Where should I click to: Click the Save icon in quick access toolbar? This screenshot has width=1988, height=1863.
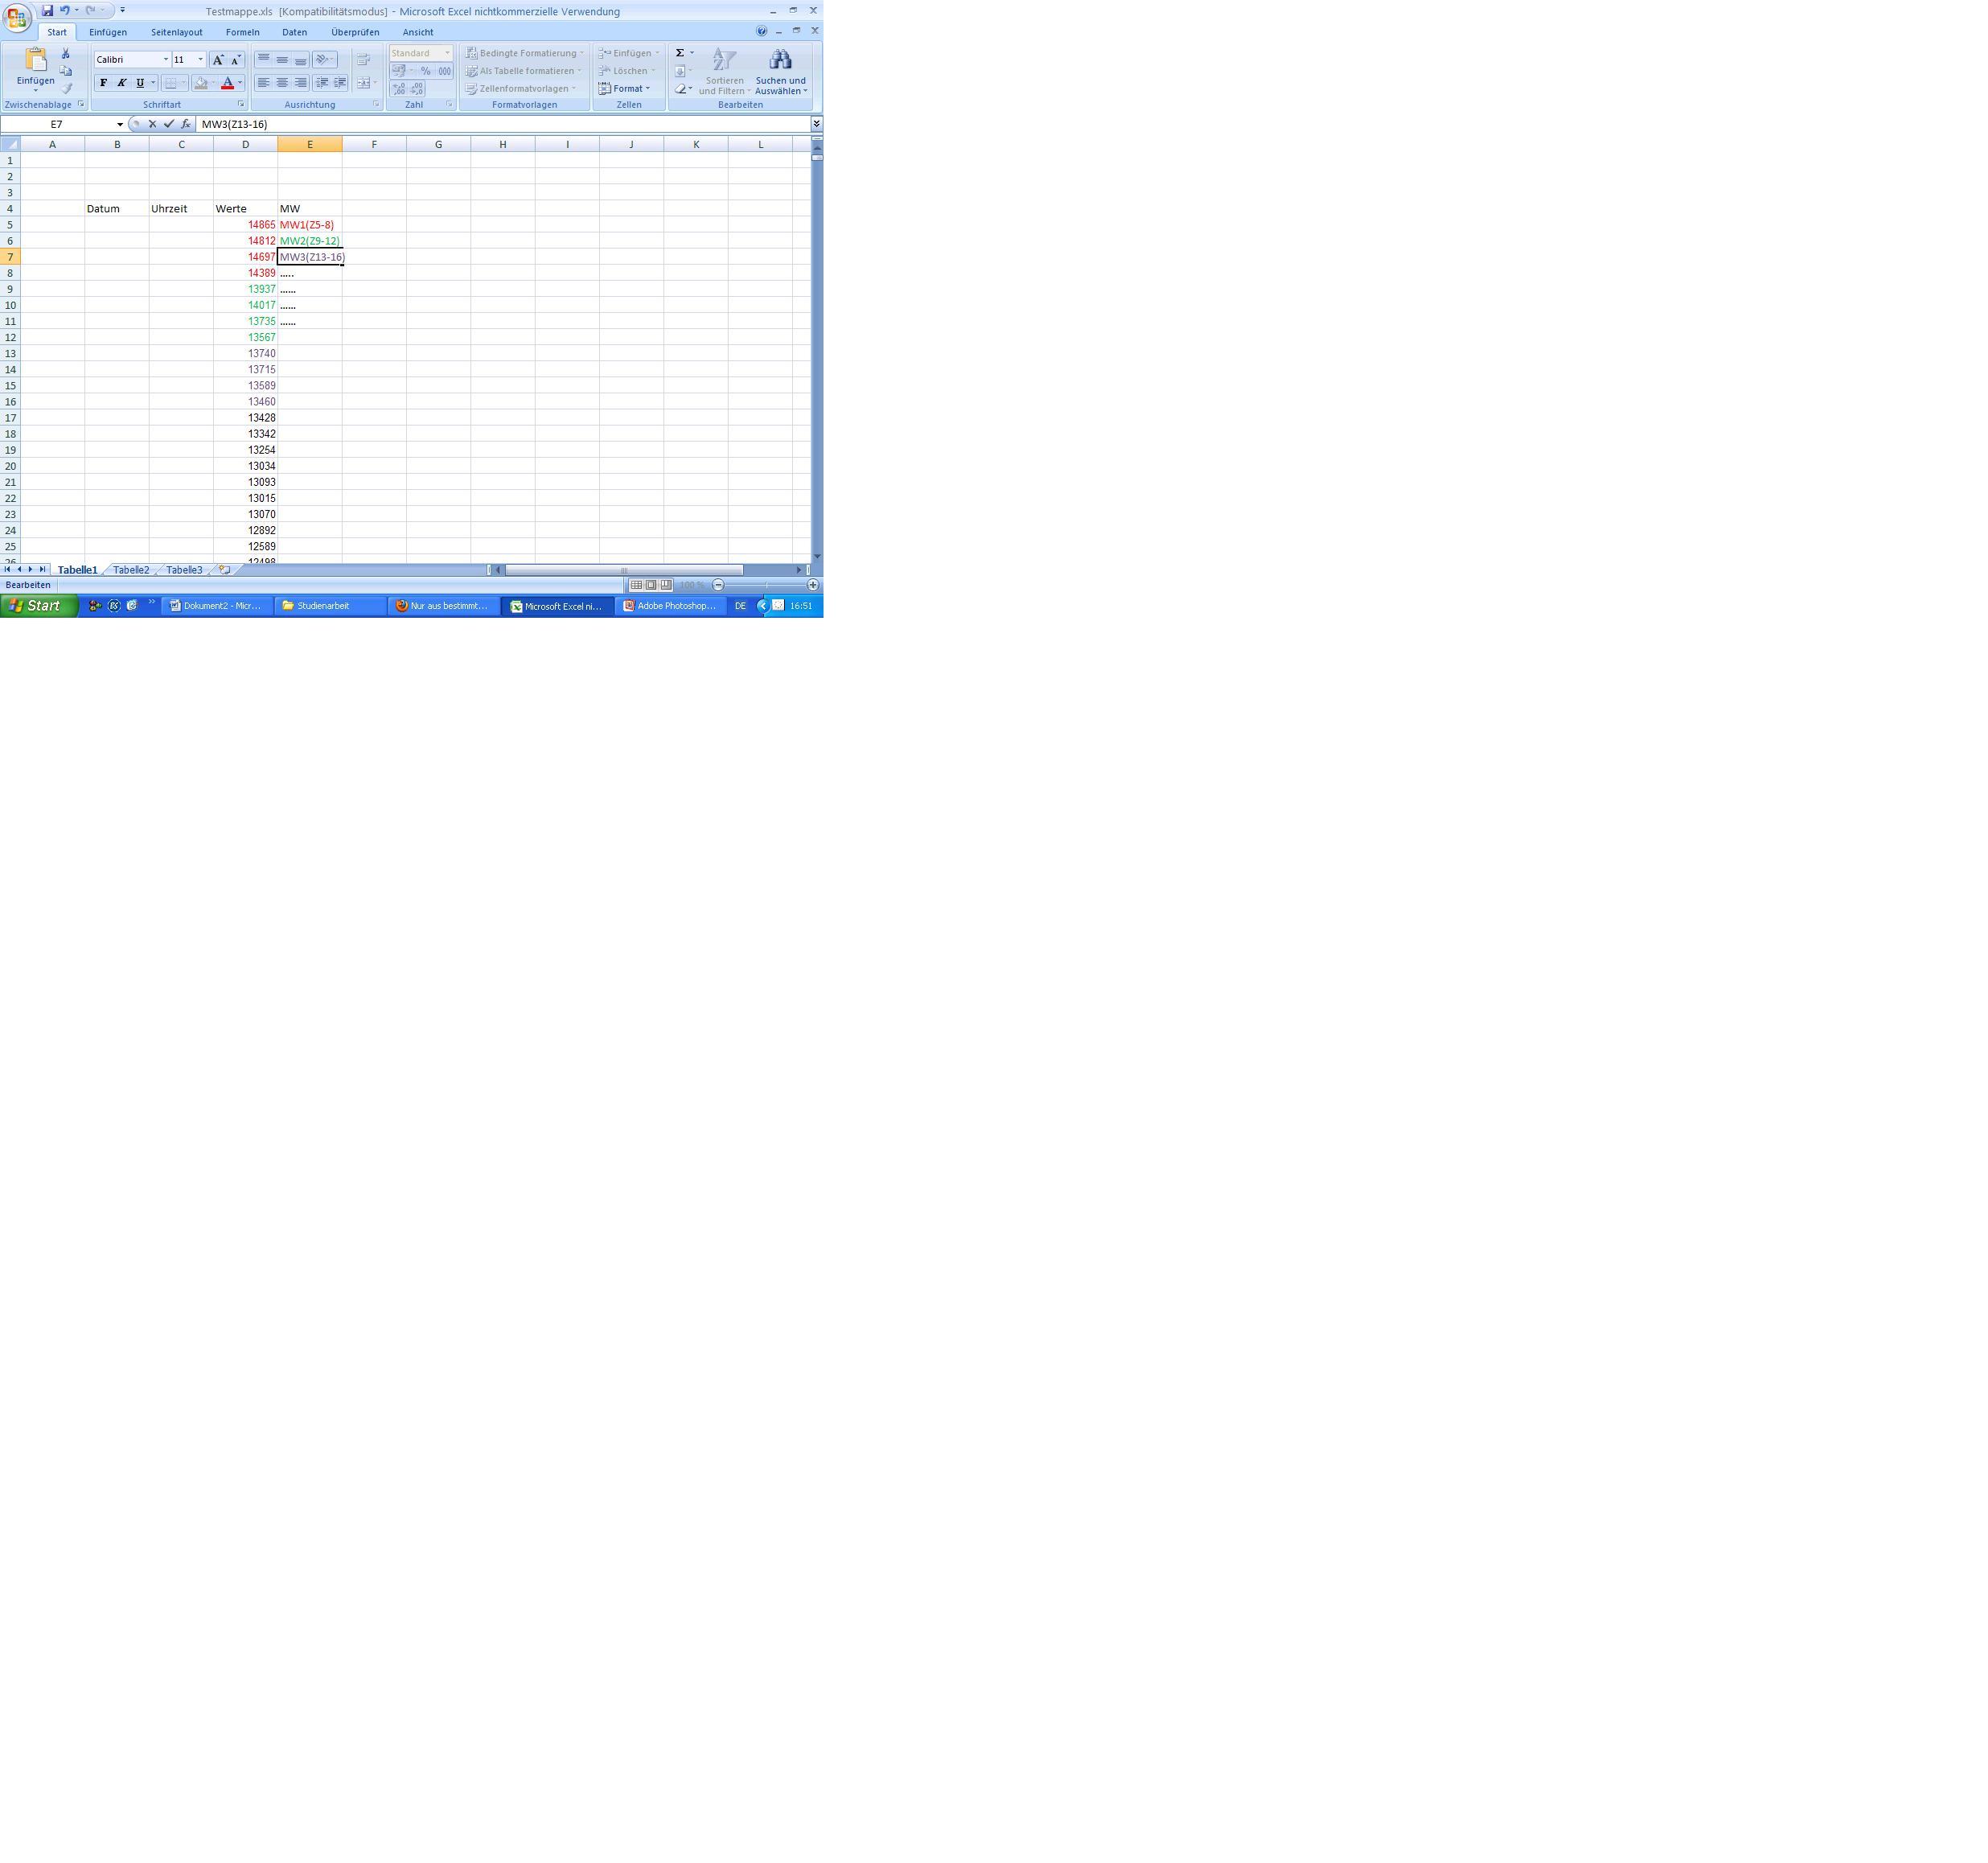click(47, 10)
